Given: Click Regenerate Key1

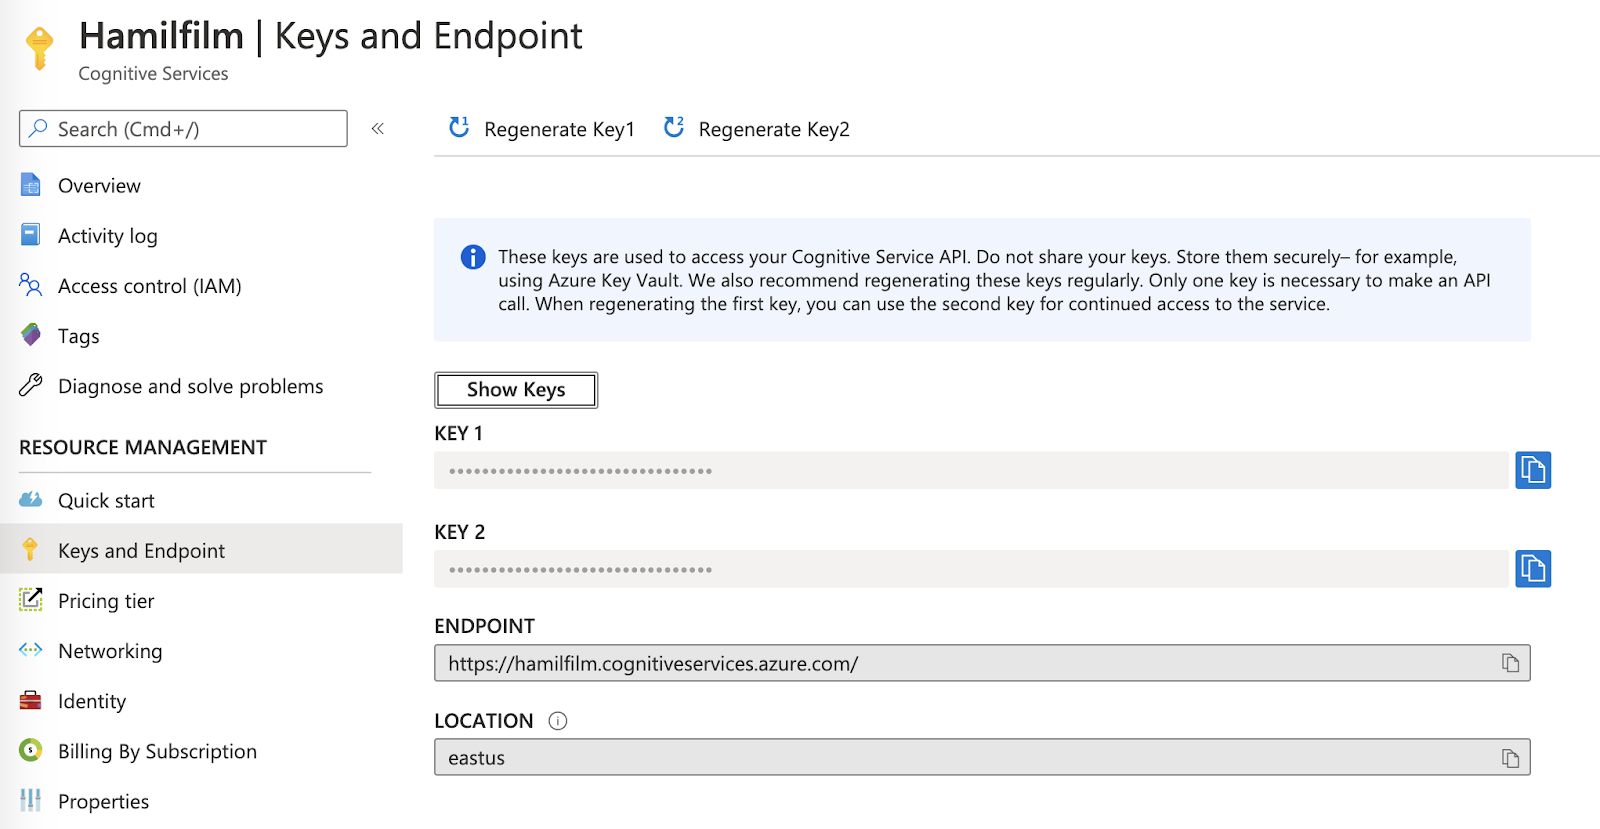Looking at the screenshot, I should click(x=542, y=129).
